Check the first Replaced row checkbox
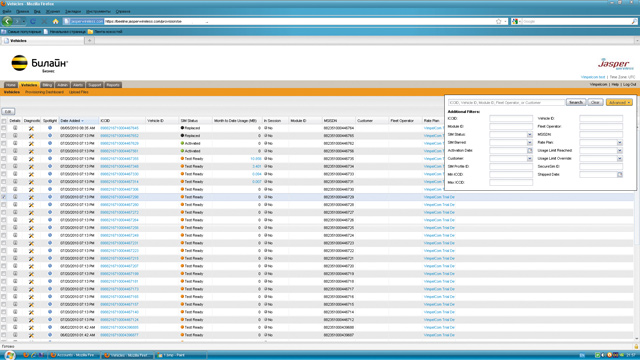Image resolution: width=640 pixels, height=360 pixels. [x=4, y=128]
